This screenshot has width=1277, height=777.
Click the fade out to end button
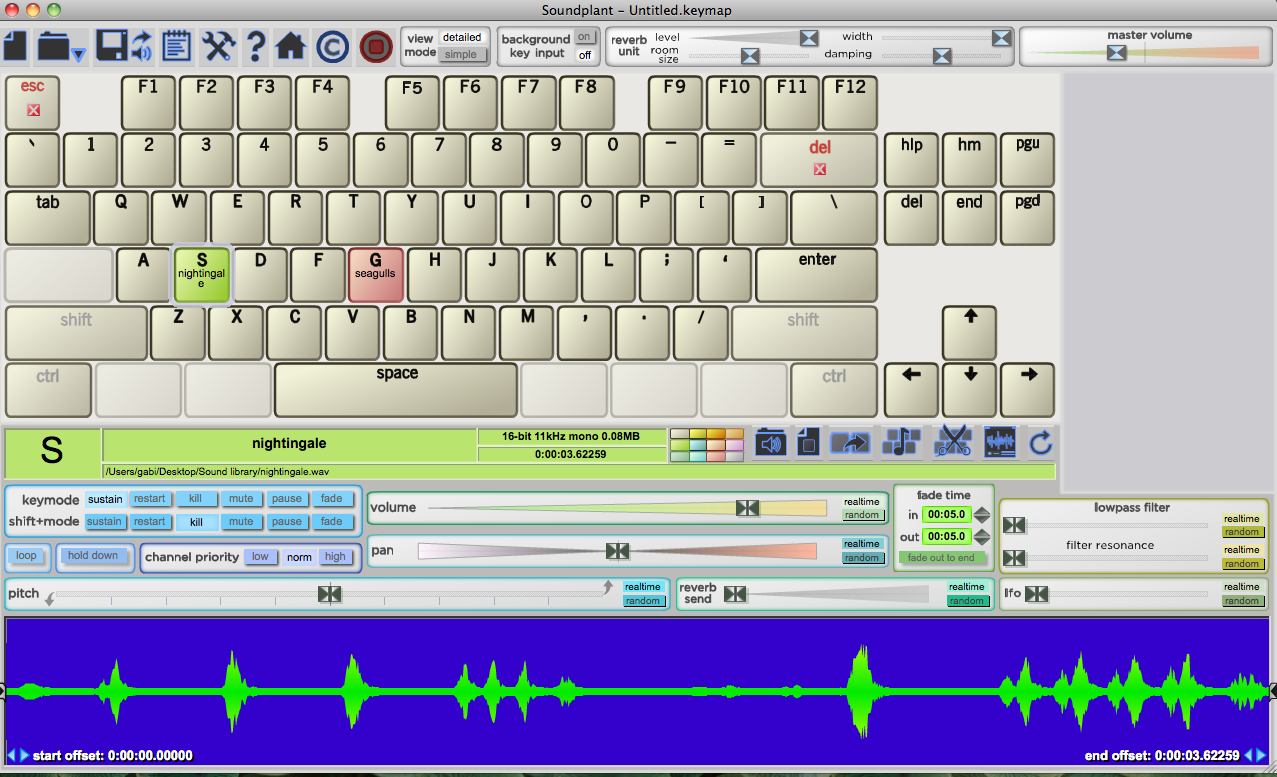pos(941,558)
